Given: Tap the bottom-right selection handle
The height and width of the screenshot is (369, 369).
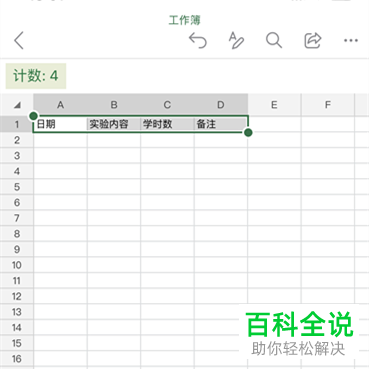Looking at the screenshot, I should point(248,132).
